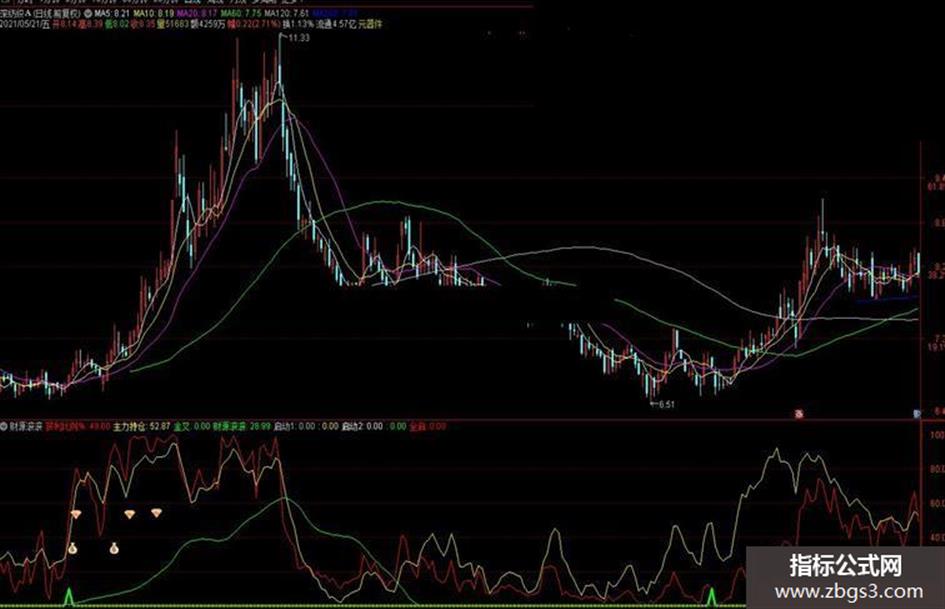Click the green spike marker near the watermark
Image resolution: width=945 pixels, height=609 pixels.
(712, 596)
